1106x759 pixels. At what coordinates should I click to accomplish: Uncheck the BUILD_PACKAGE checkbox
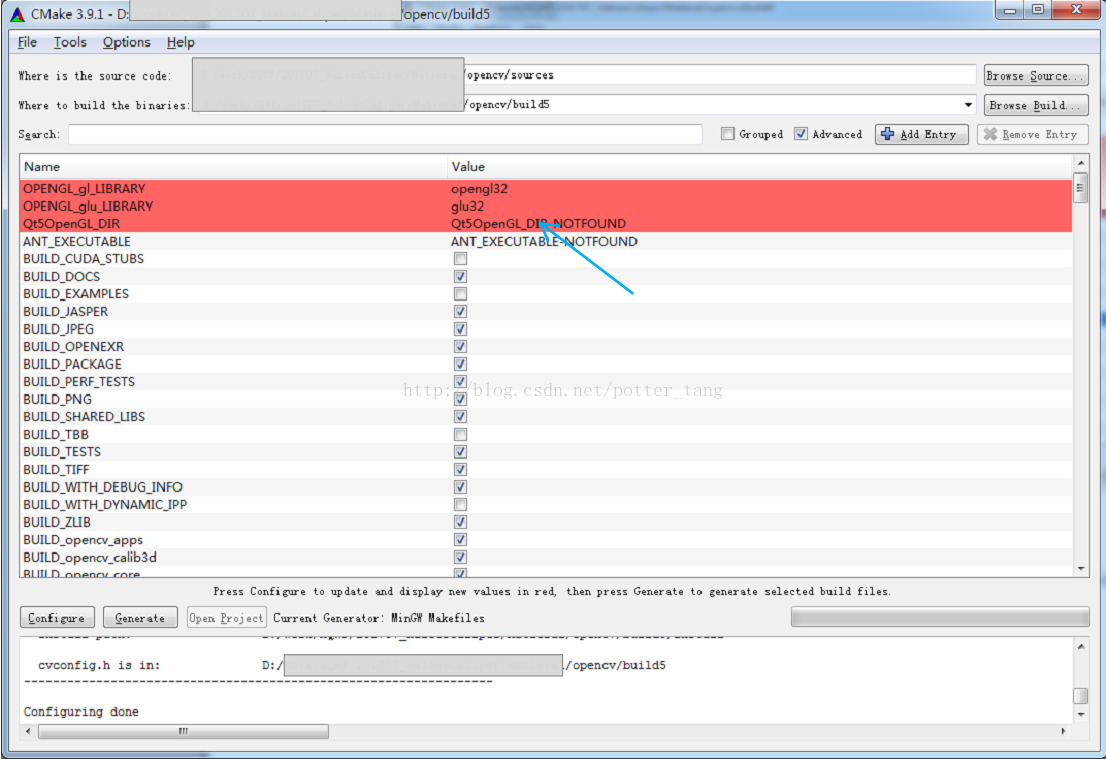click(x=460, y=364)
